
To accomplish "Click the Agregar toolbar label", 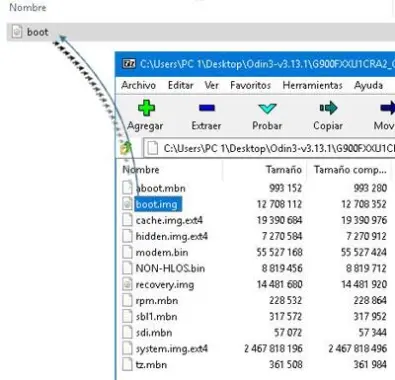I will coord(145,126).
